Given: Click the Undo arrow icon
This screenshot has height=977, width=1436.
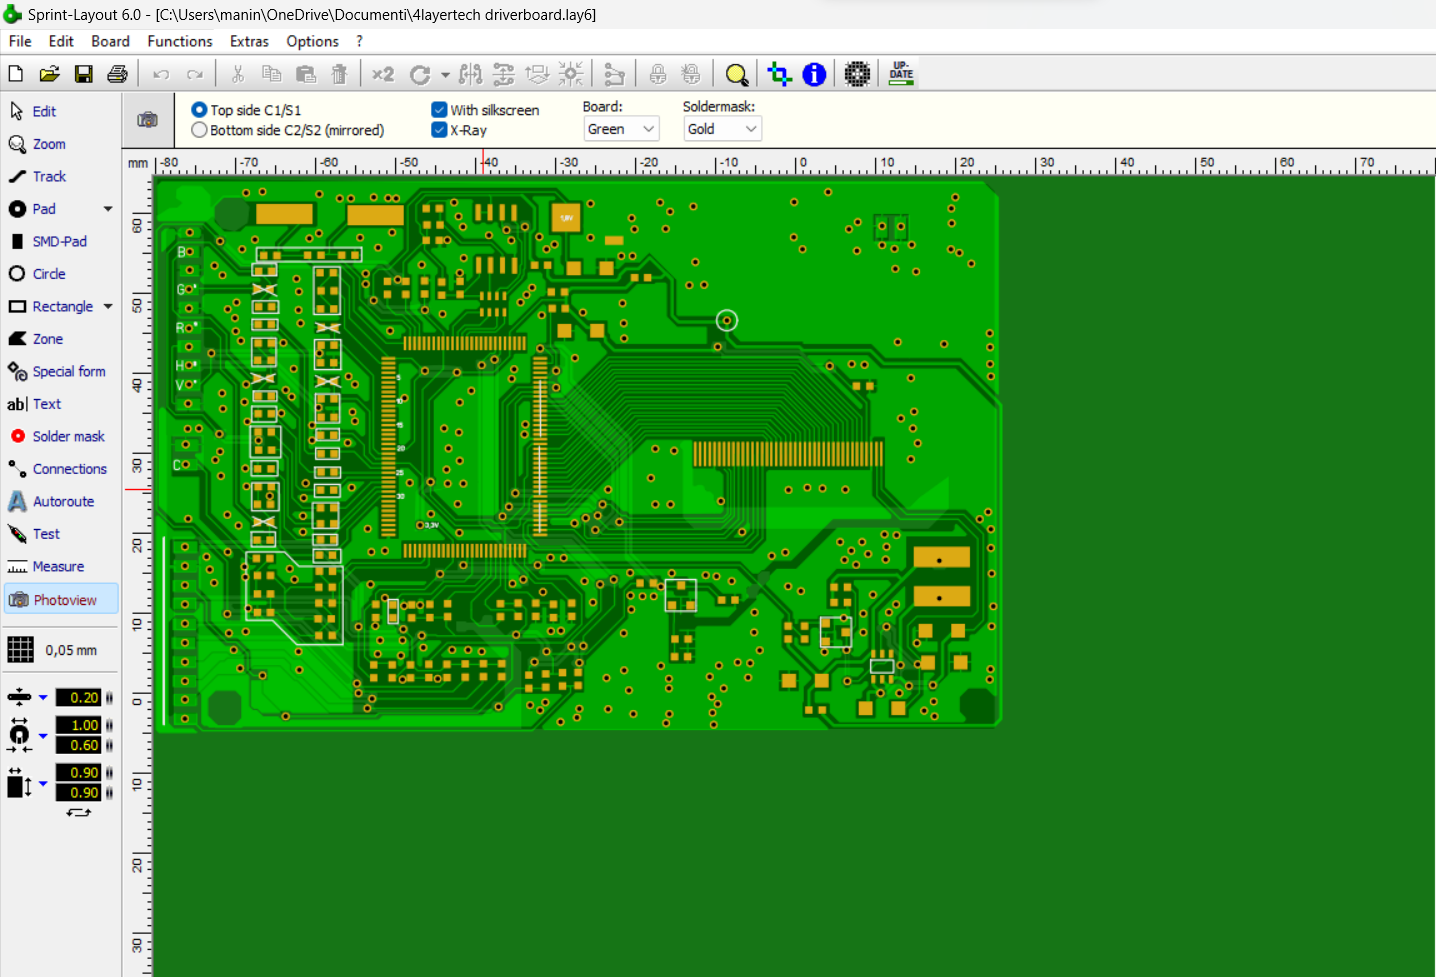Looking at the screenshot, I should pos(161,74).
